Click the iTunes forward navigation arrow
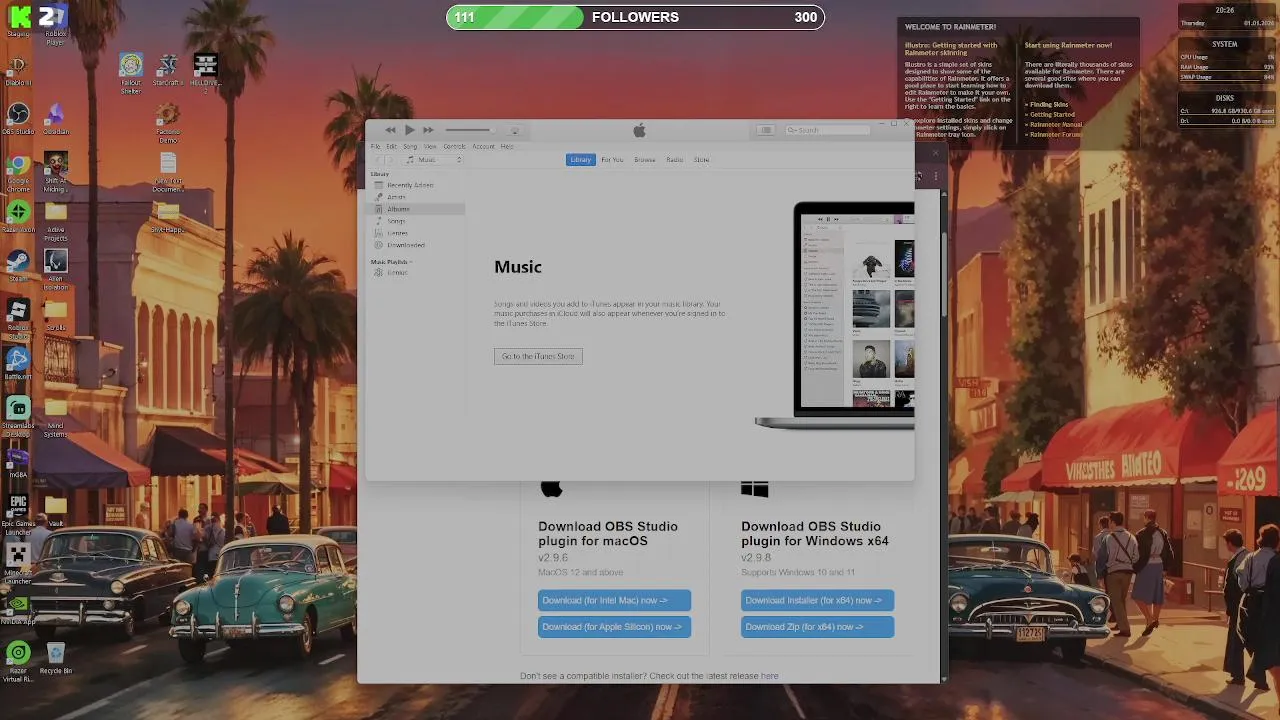This screenshot has width=1280, height=720. click(x=392, y=160)
